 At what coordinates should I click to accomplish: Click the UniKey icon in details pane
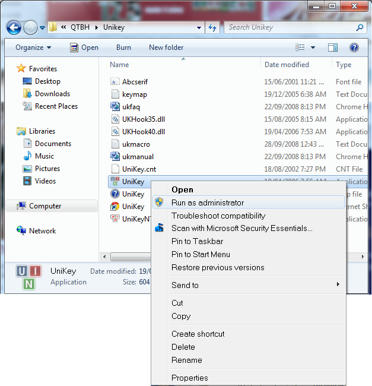click(29, 277)
